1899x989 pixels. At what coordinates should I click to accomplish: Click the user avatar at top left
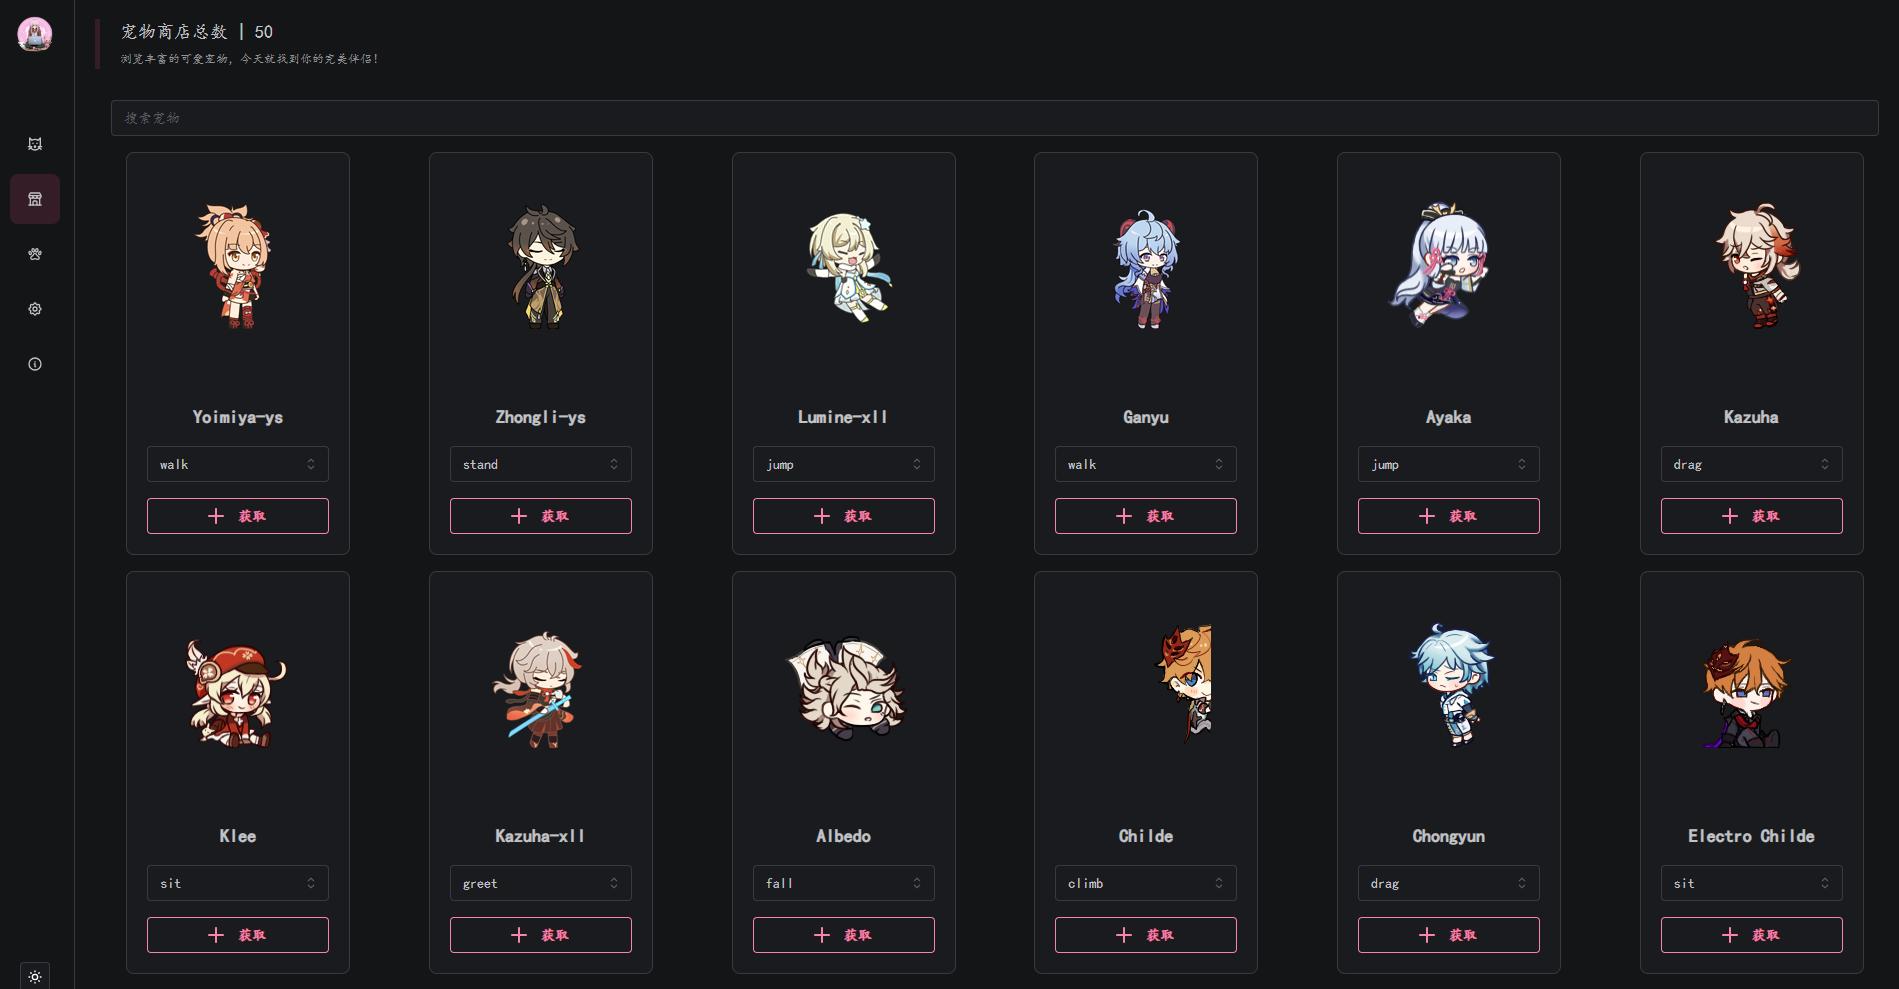pos(35,34)
